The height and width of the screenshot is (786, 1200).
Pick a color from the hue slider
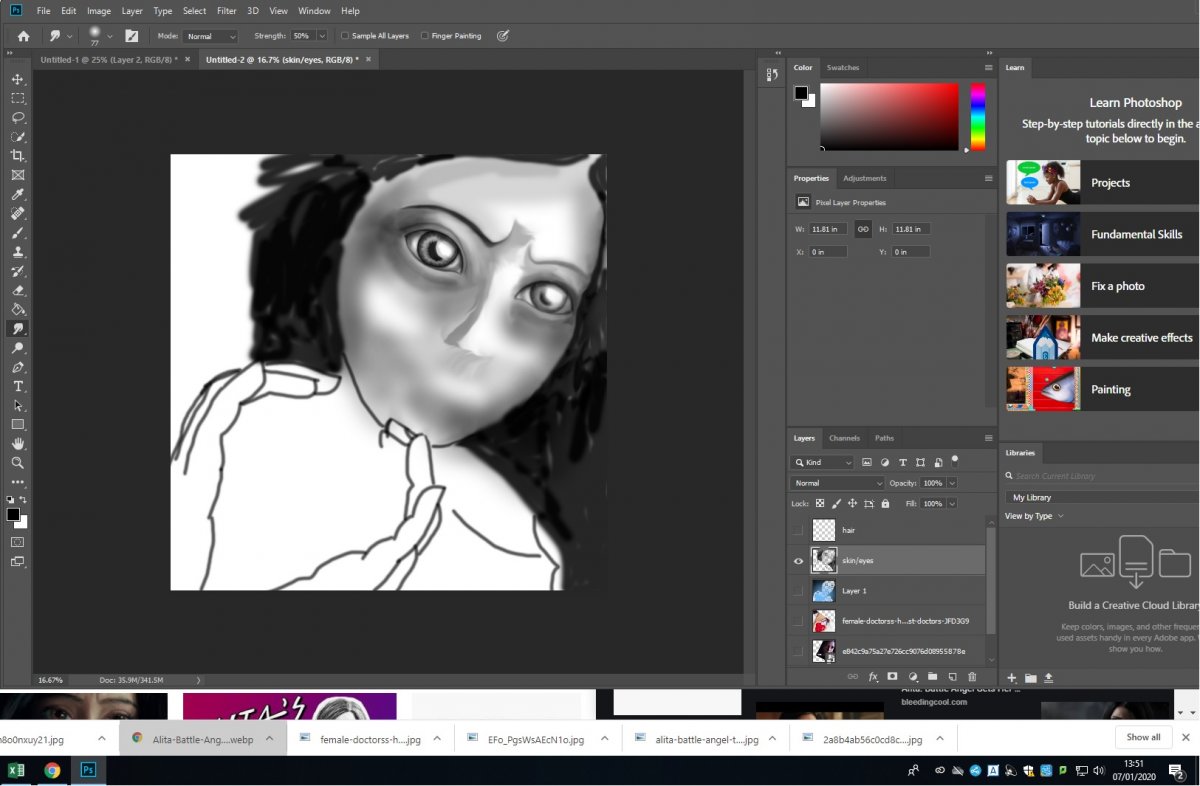click(977, 117)
